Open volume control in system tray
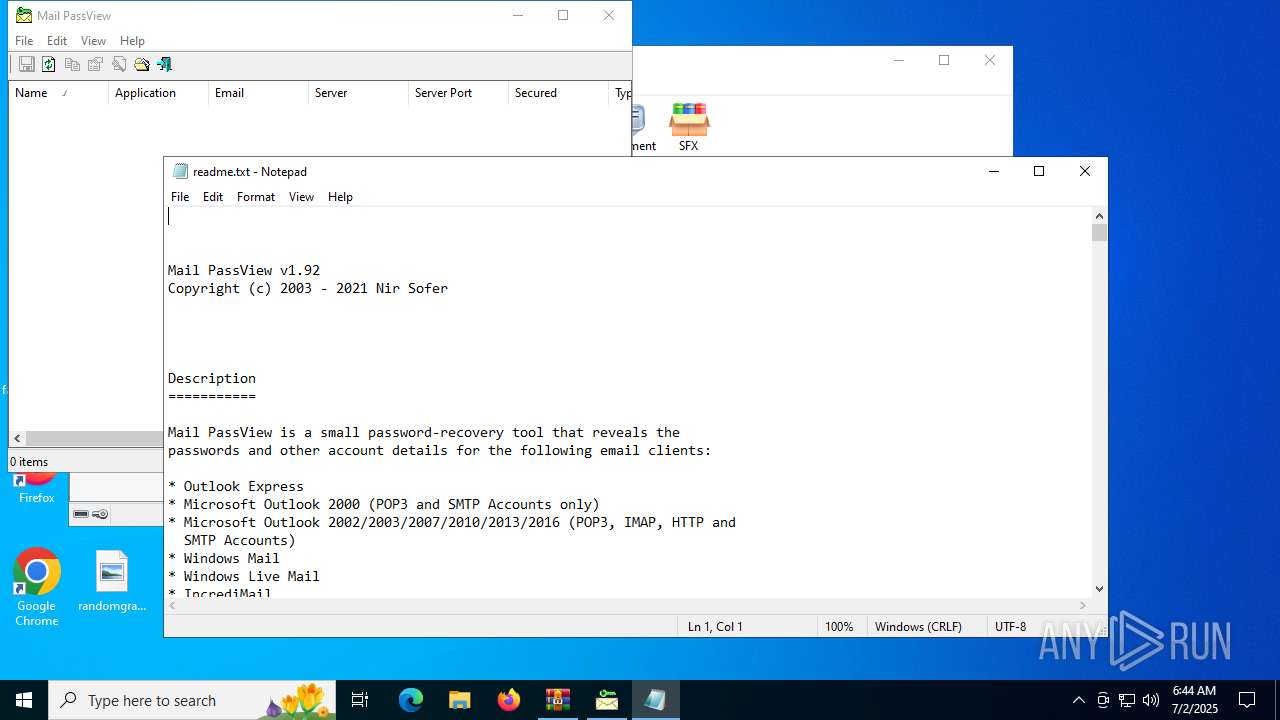This screenshot has height=720, width=1280. click(1151, 700)
